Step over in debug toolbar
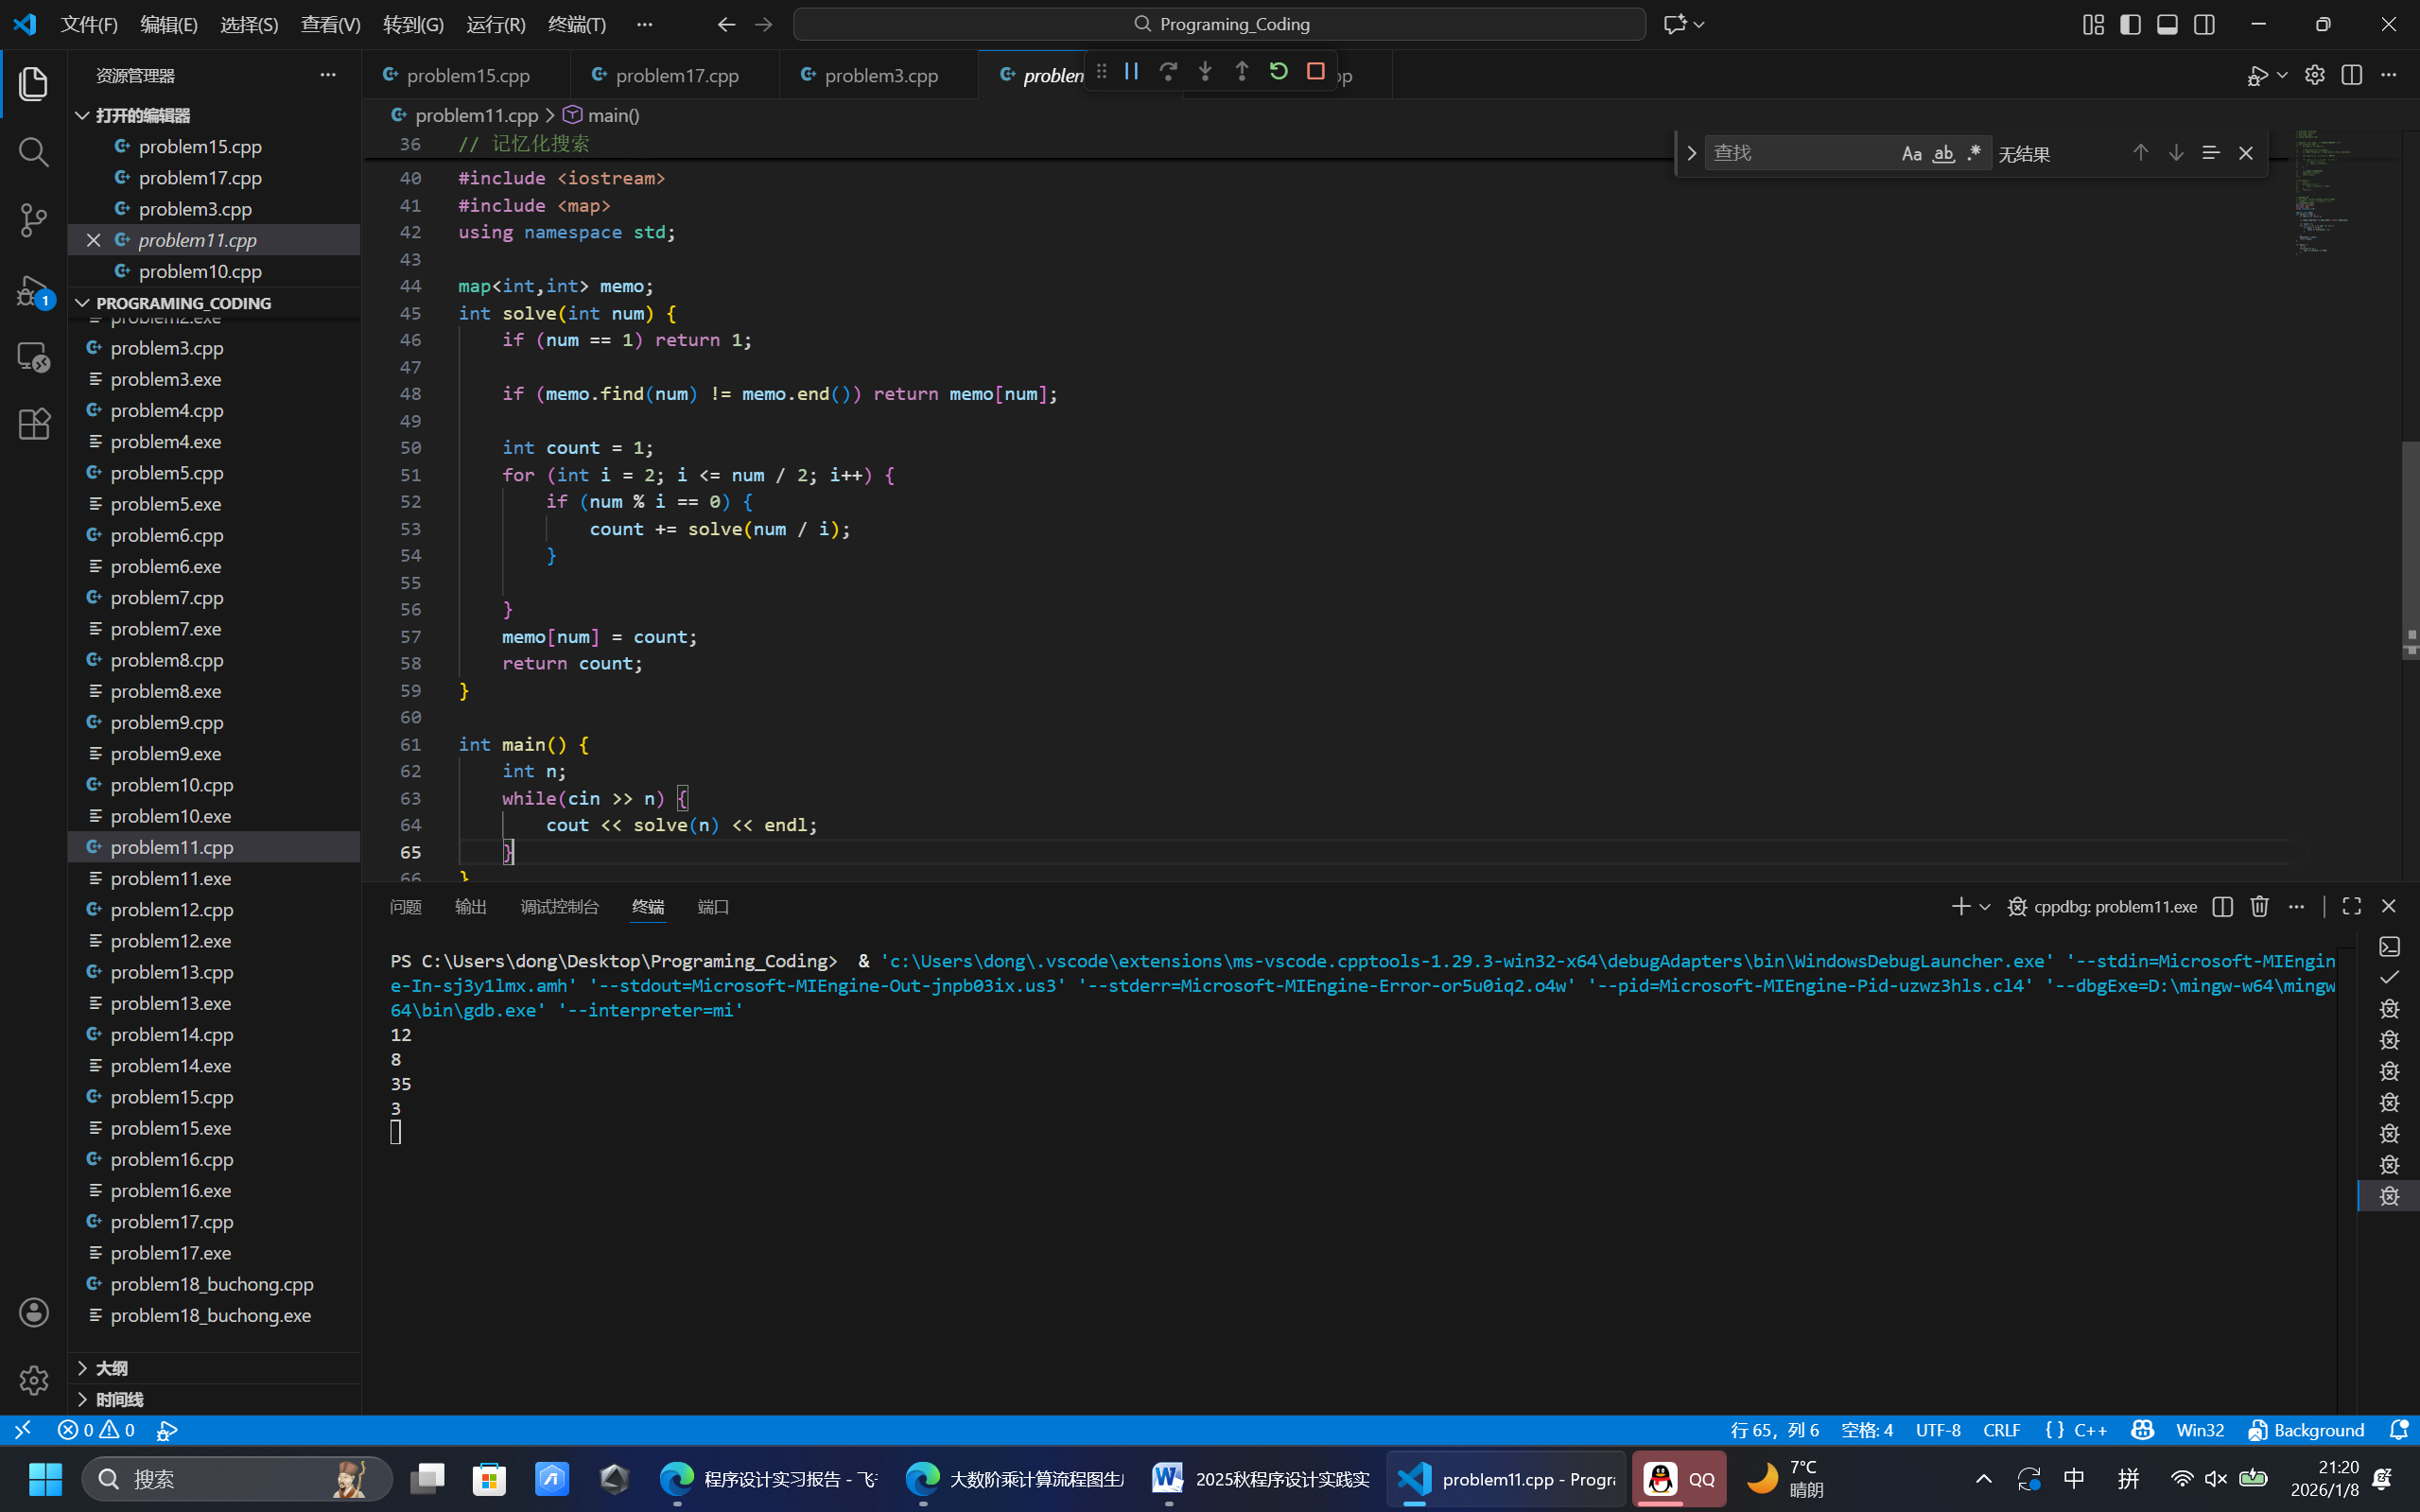Viewport: 2420px width, 1512px height. tap(1168, 72)
